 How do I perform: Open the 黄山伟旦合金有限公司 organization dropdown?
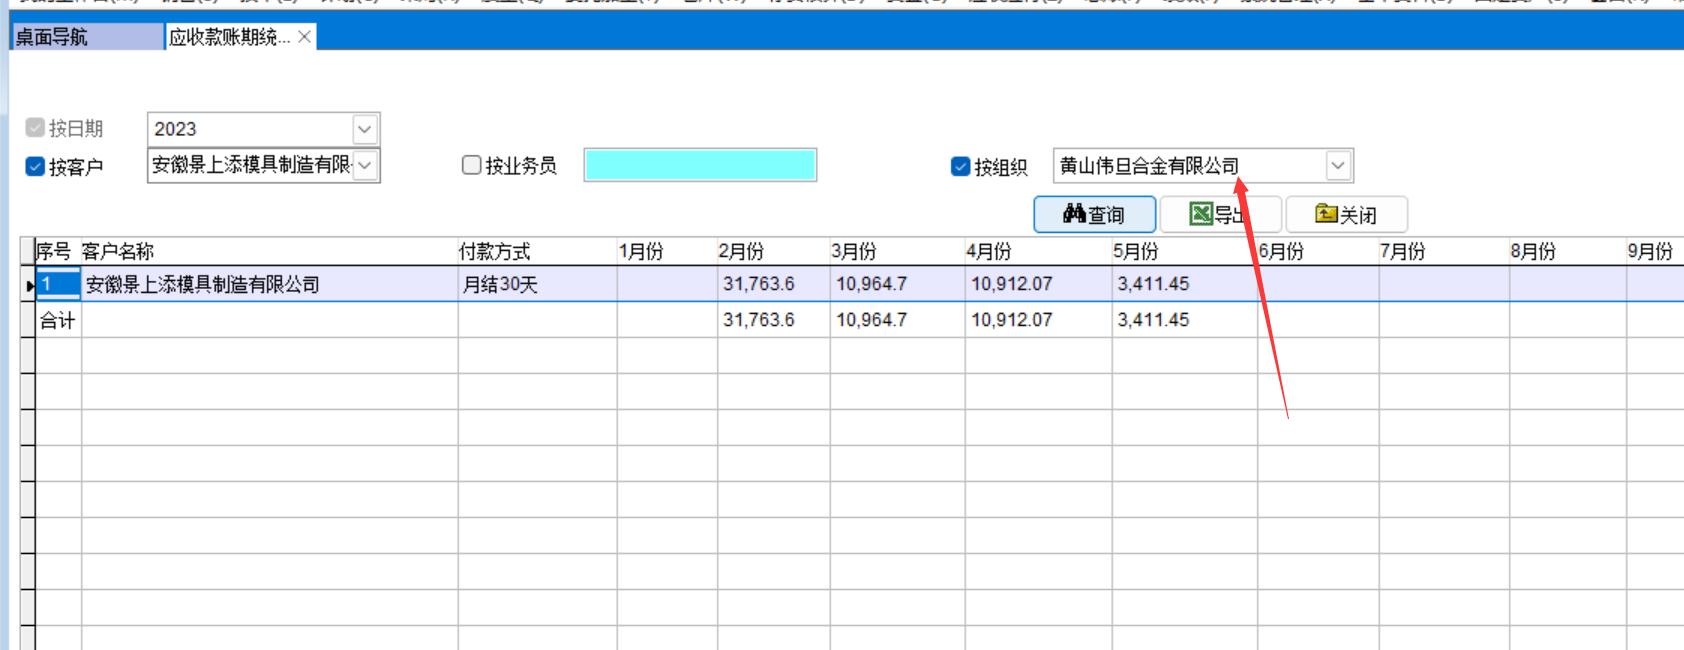click(x=1338, y=166)
